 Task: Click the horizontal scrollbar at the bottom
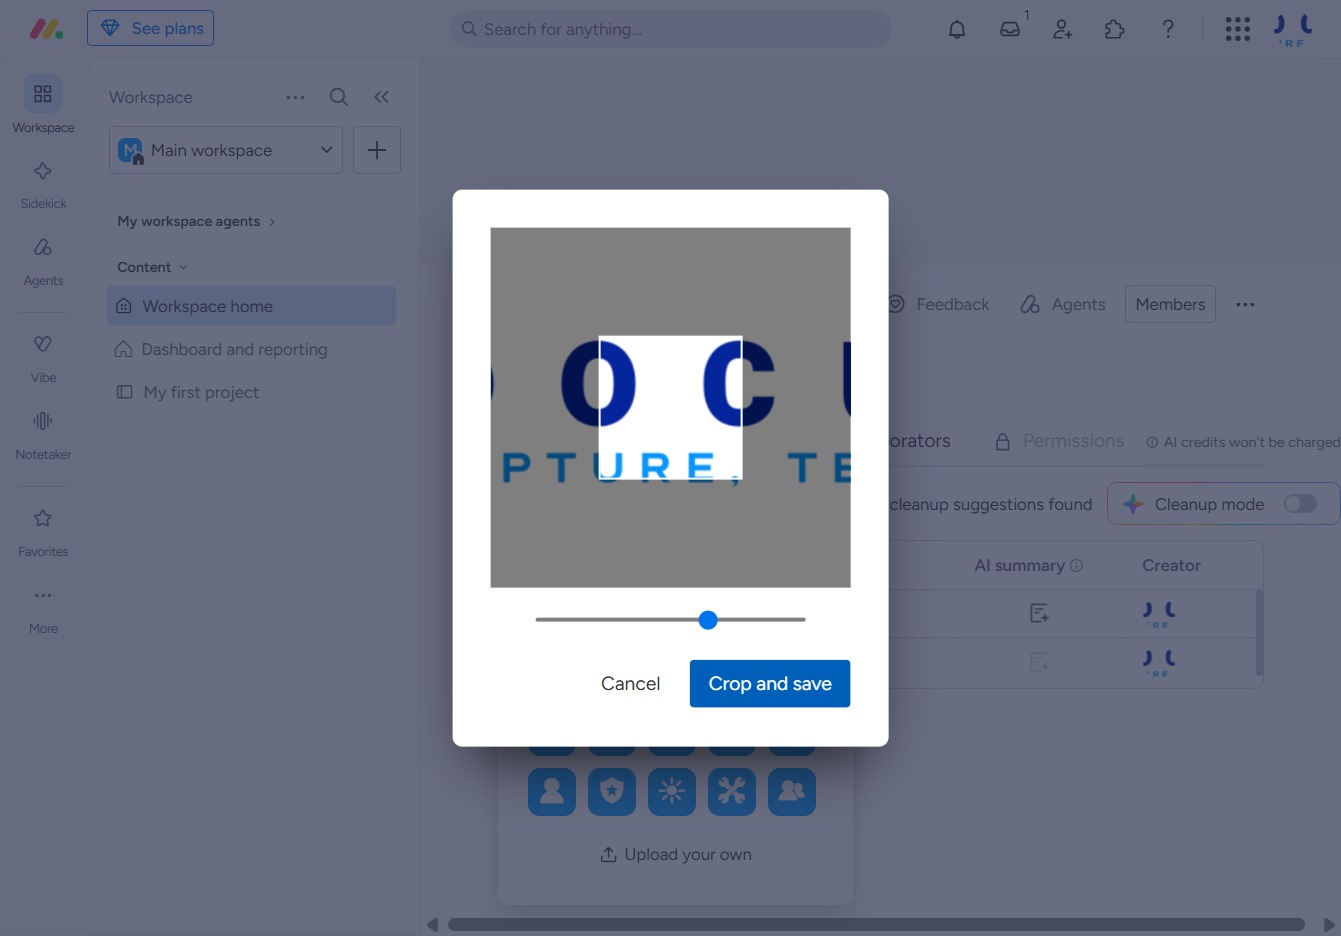[876, 924]
